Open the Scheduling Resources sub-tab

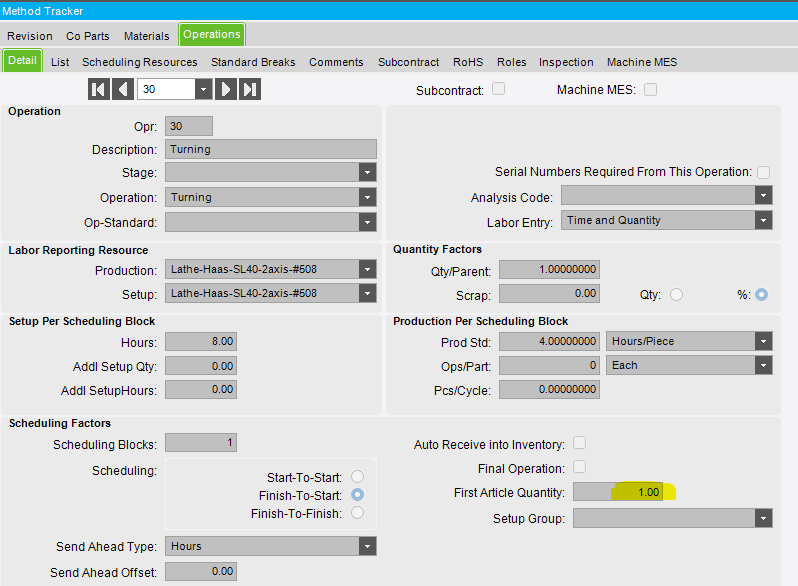click(139, 62)
